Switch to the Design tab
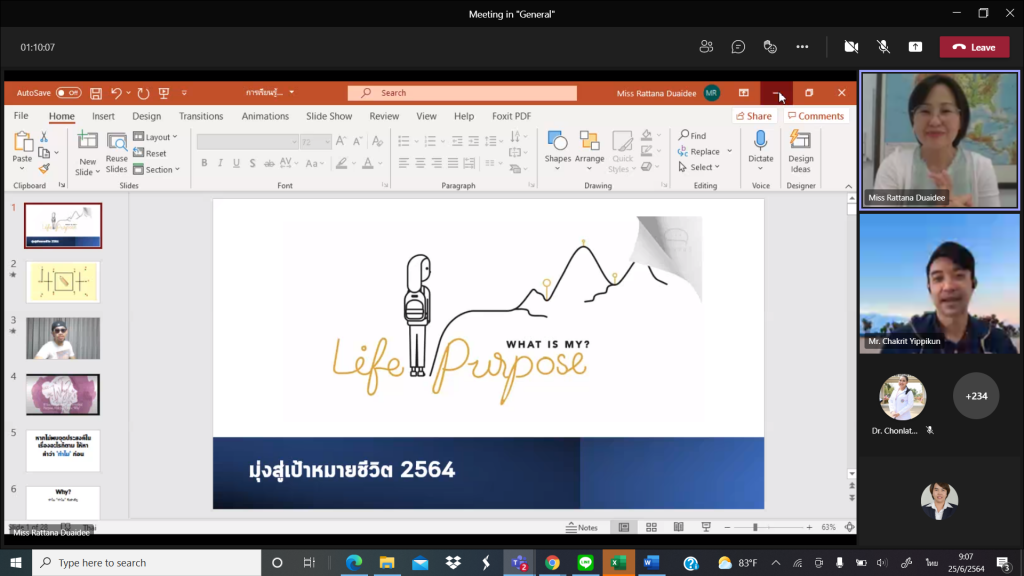The image size is (1024, 576). [146, 116]
